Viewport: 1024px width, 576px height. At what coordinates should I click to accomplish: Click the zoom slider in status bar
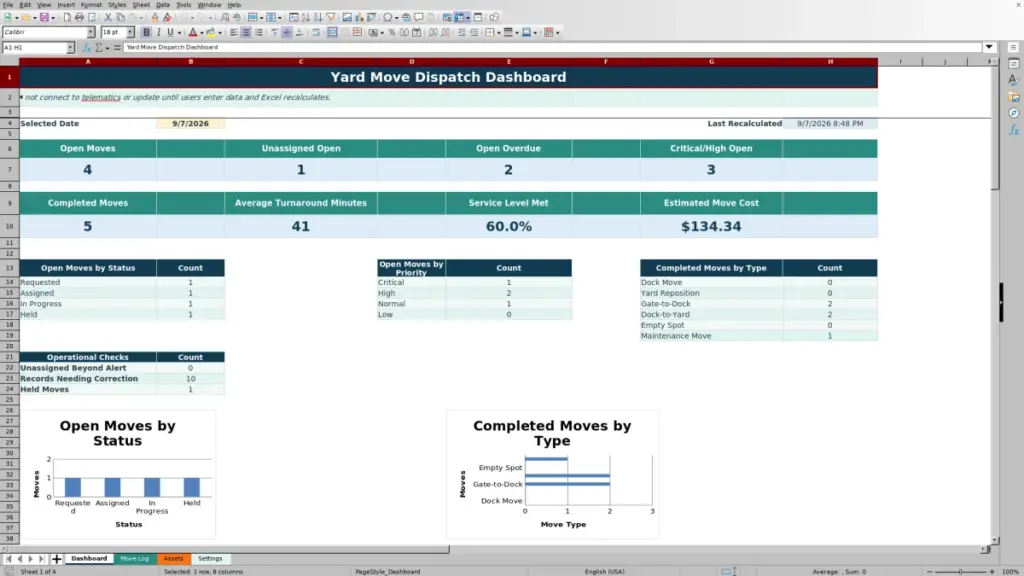[x=961, y=571]
